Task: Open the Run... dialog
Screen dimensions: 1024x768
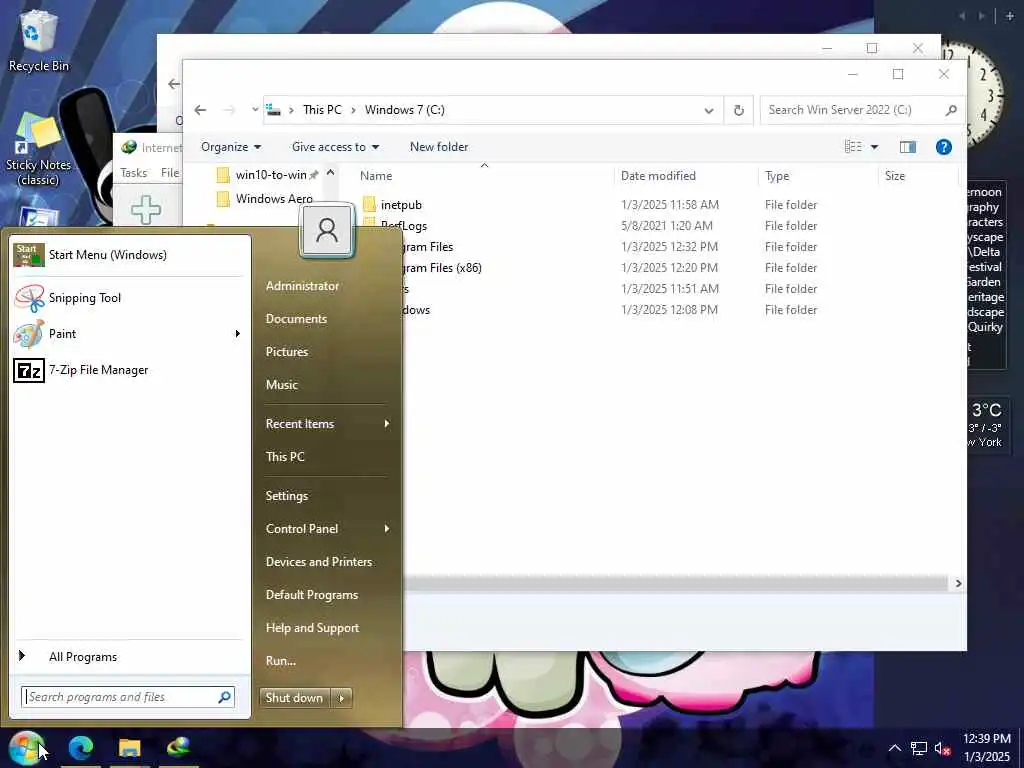Action: click(x=281, y=661)
